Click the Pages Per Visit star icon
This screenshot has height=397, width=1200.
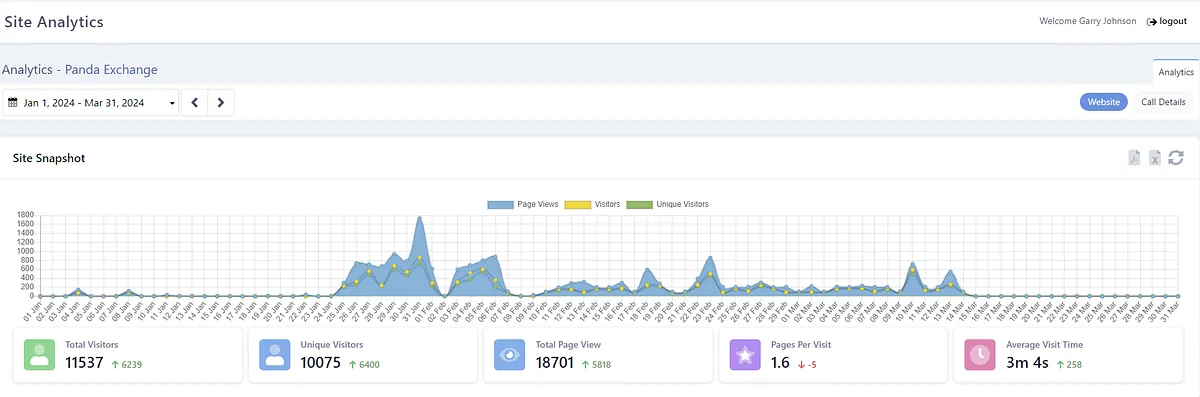(x=746, y=355)
